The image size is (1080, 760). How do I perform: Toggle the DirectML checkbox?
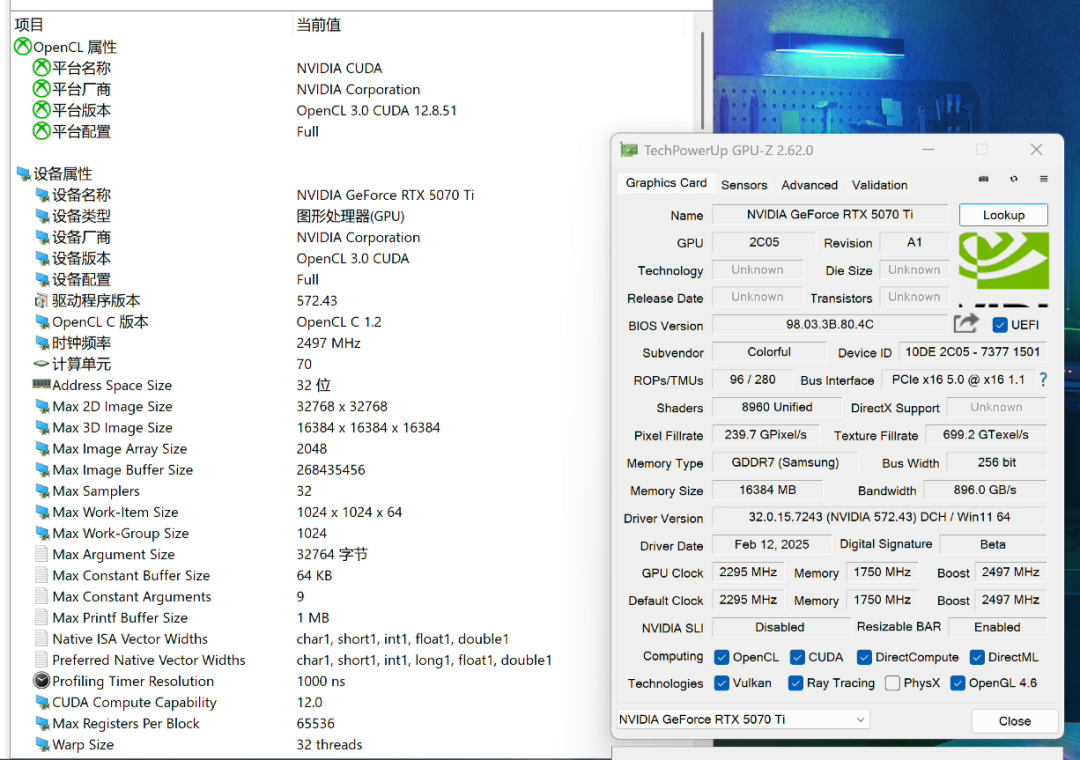pyautogui.click(x=977, y=657)
